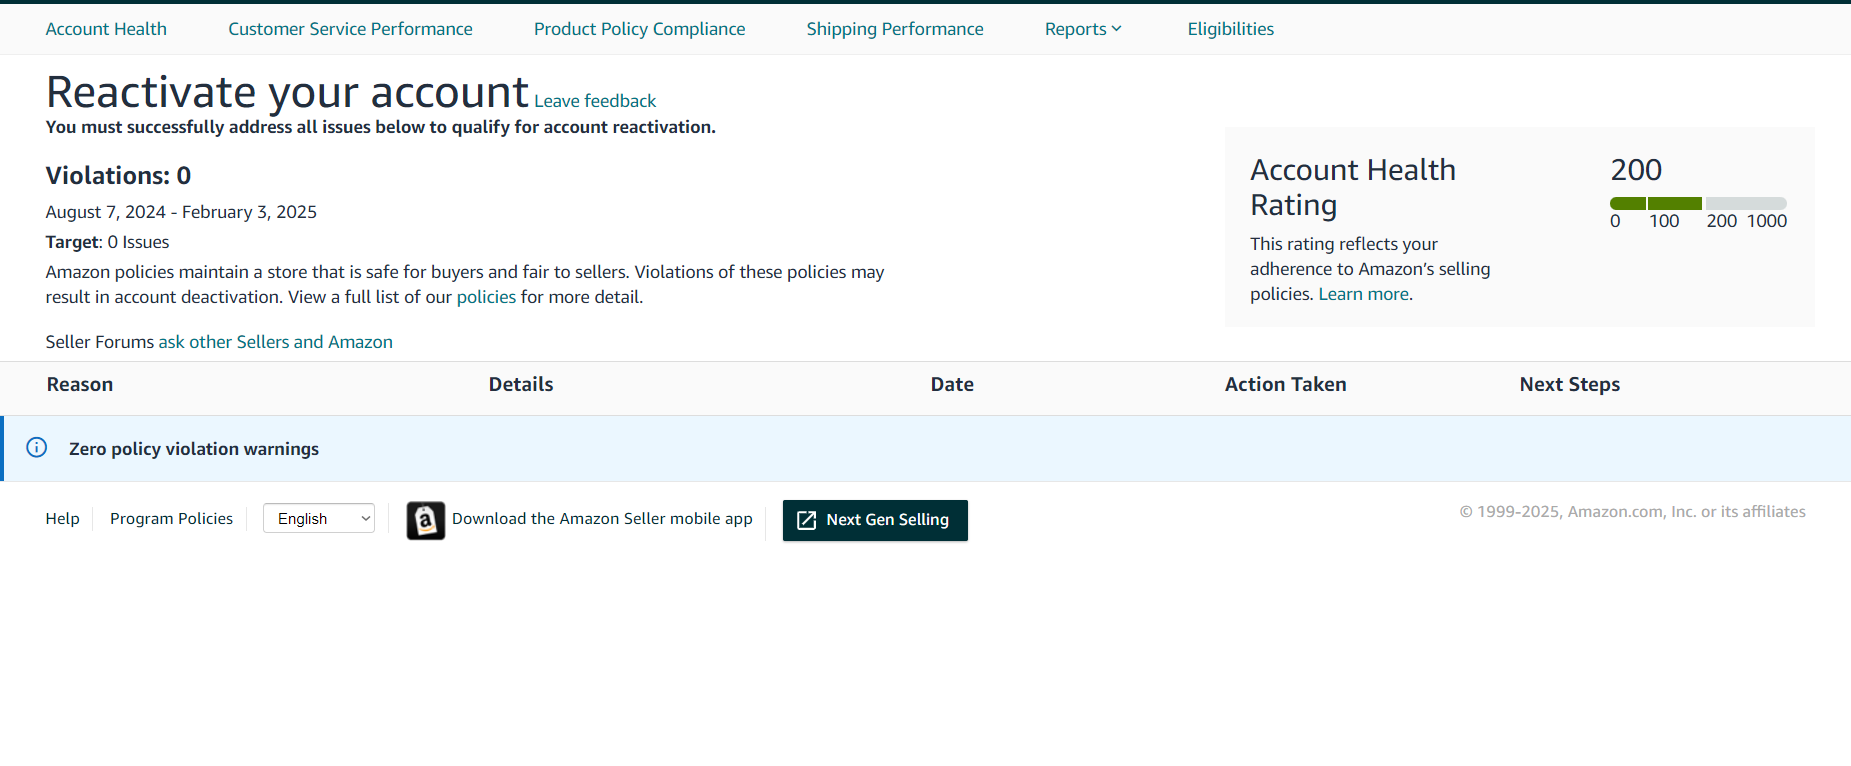Click the Target: 0 Issues text
Viewport: 1851px width, 766px height.
107,242
